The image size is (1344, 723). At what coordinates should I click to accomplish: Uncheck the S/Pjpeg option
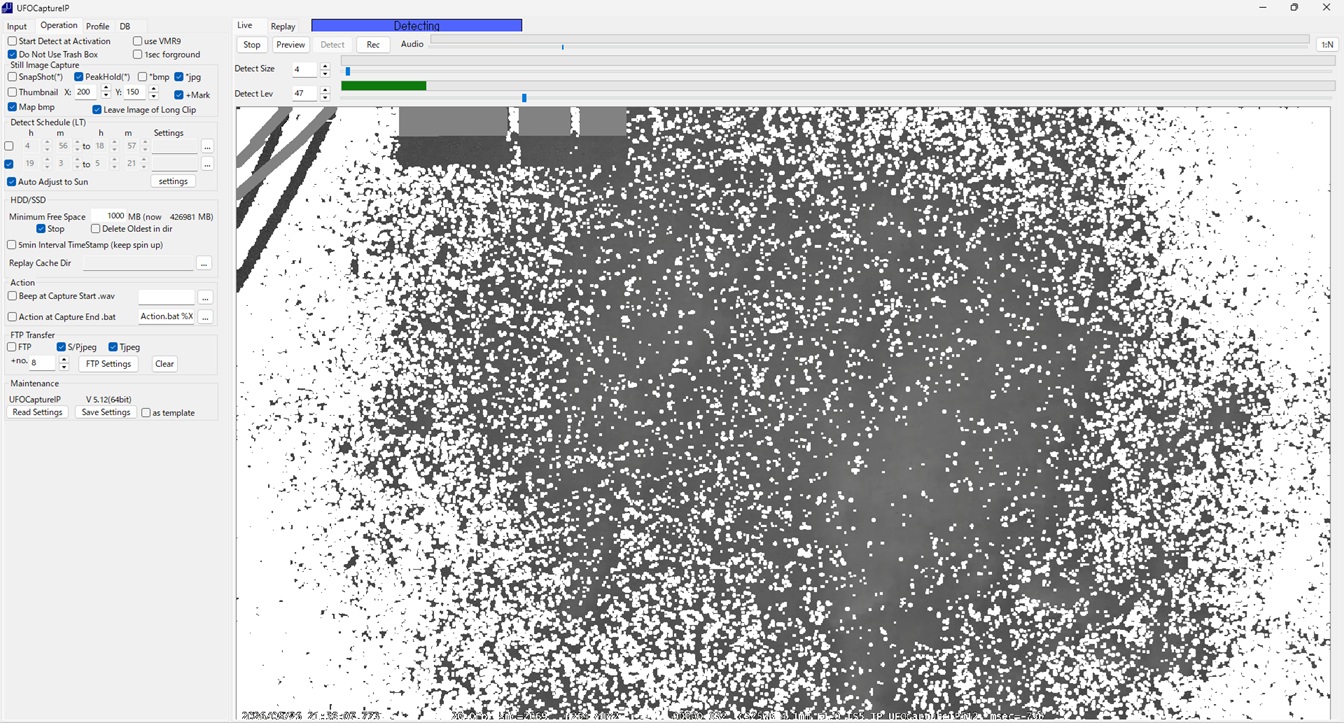click(62, 347)
